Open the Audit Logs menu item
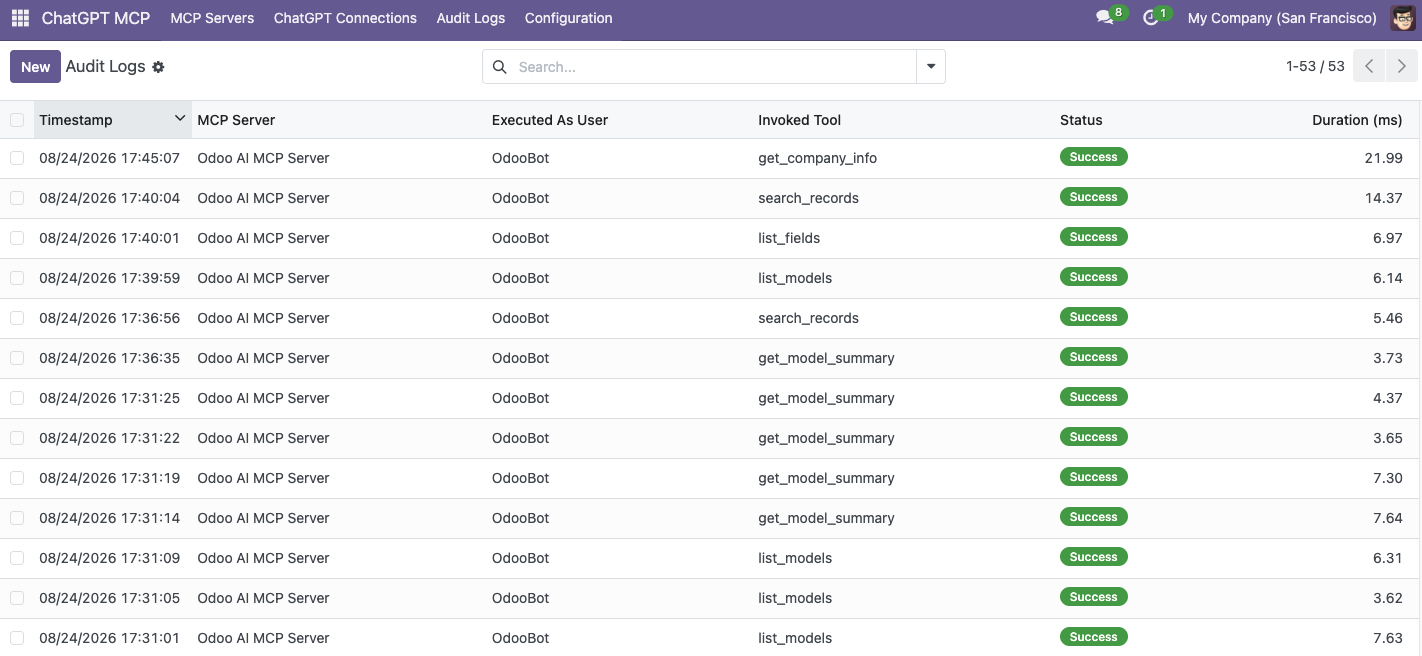Screen dimensions: 1422x656 (471, 18)
